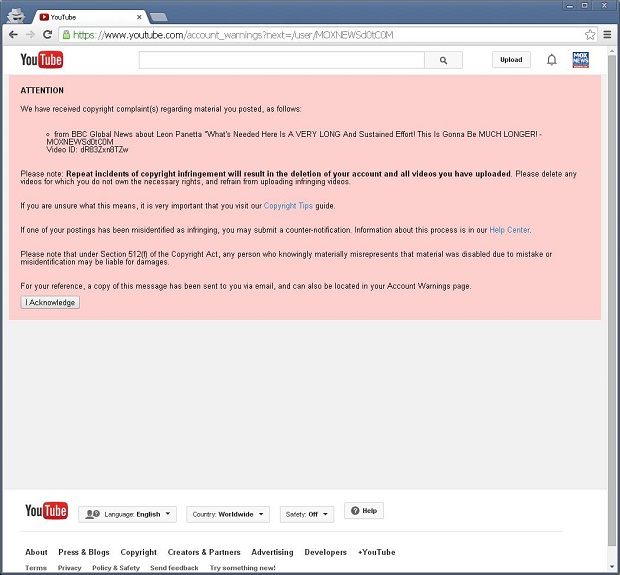Bookmark page with star icon
The image size is (620, 575).
pyautogui.click(x=590, y=34)
